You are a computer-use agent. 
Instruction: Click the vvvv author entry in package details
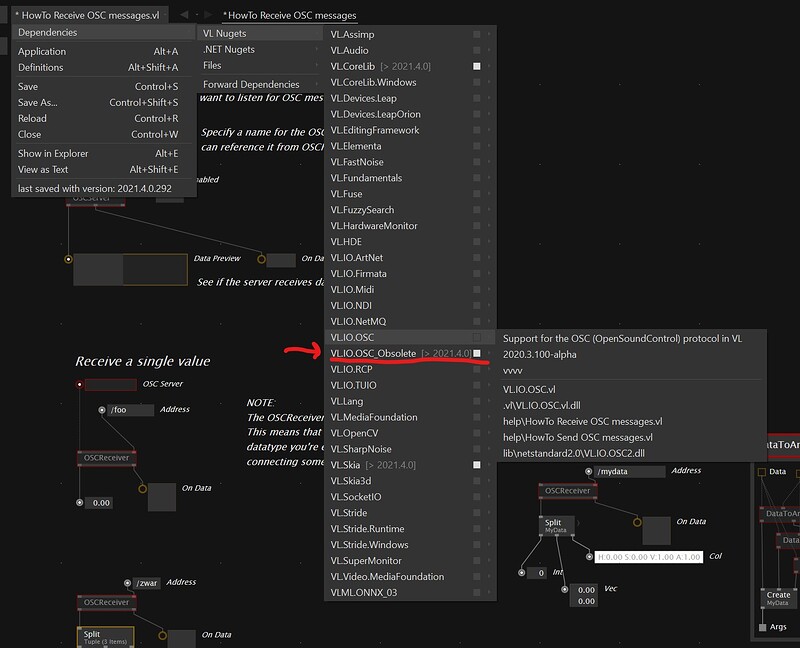(632, 370)
